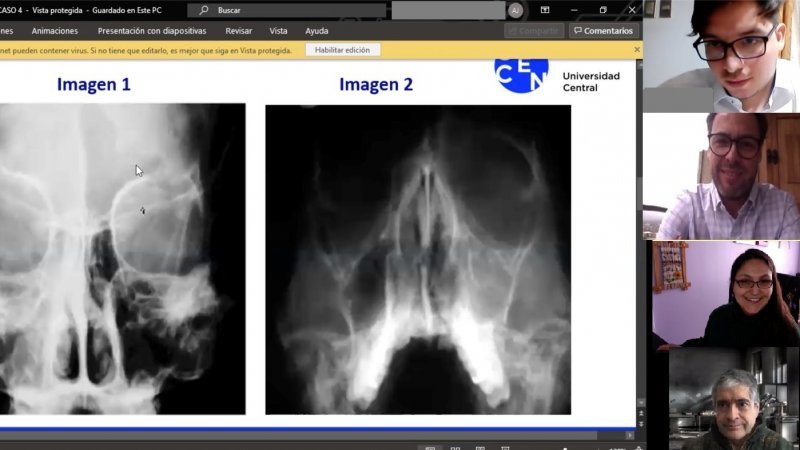Screen dimensions: 800x450
Task: Click the Compartir share button
Action: pos(534,31)
